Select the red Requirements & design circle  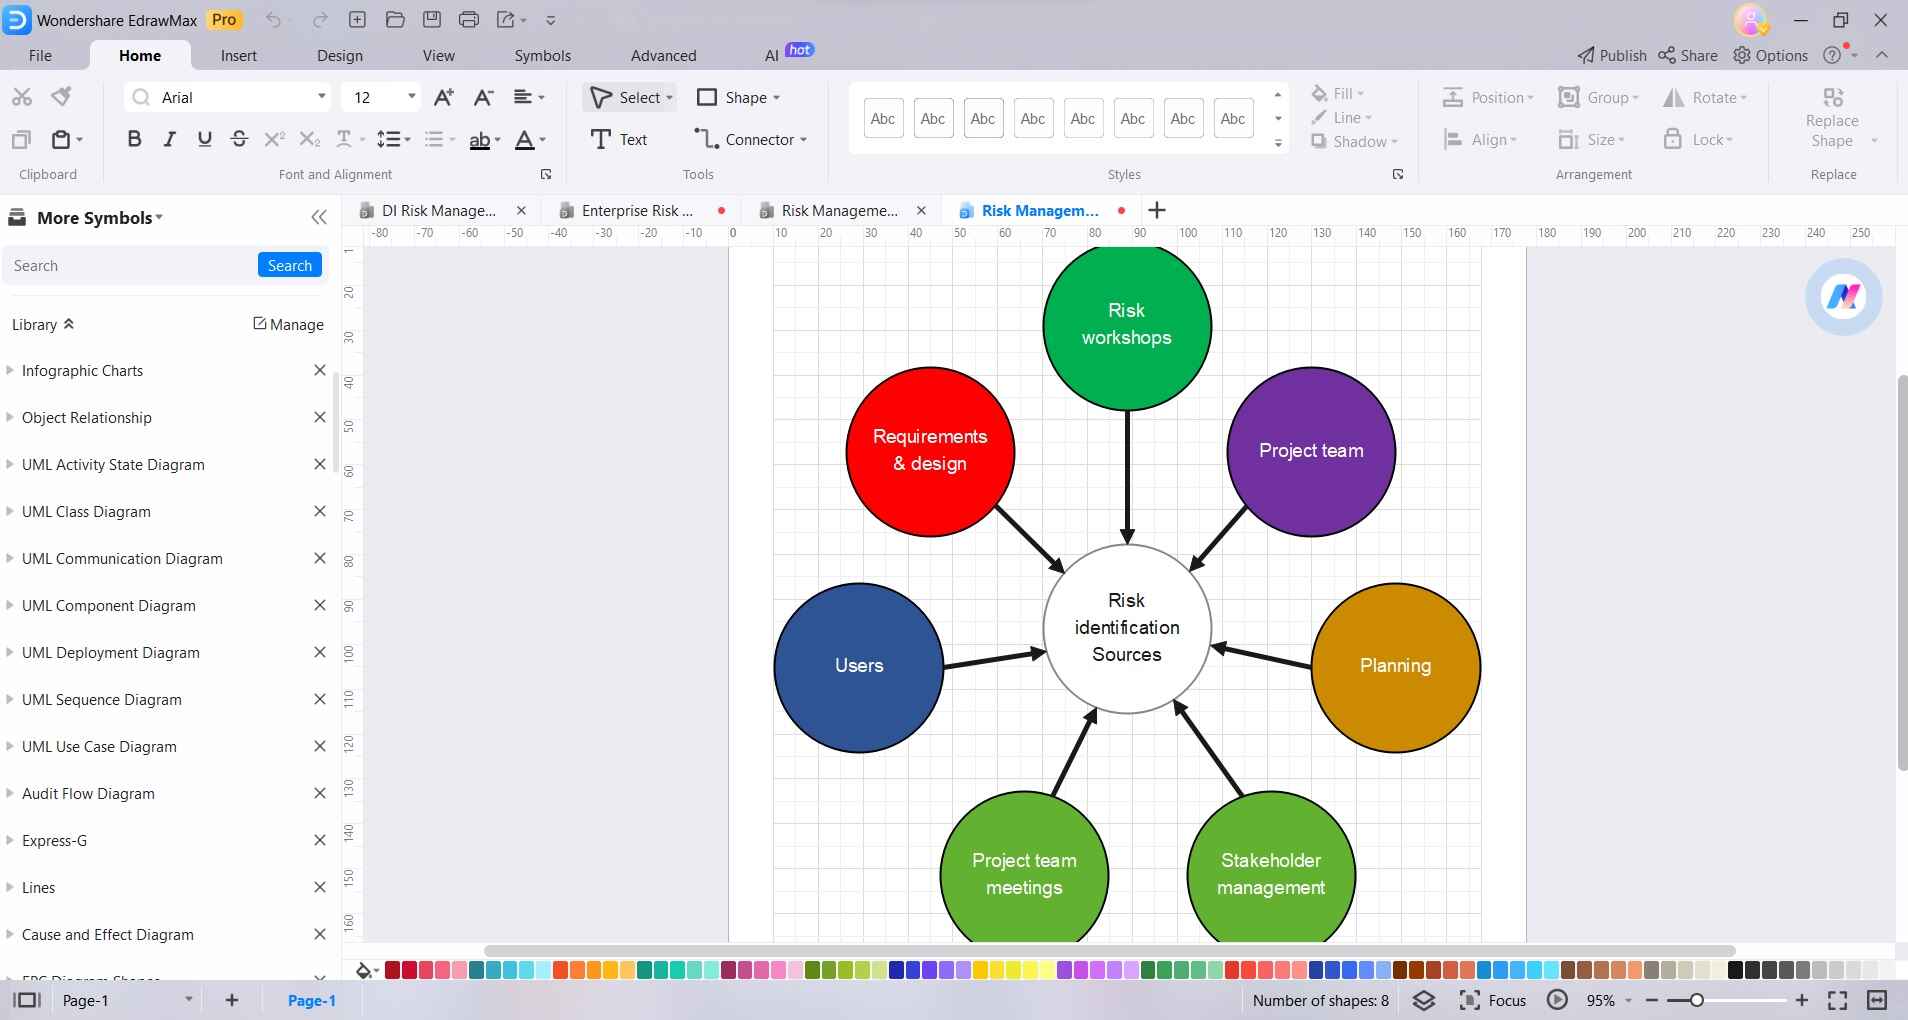click(x=930, y=451)
